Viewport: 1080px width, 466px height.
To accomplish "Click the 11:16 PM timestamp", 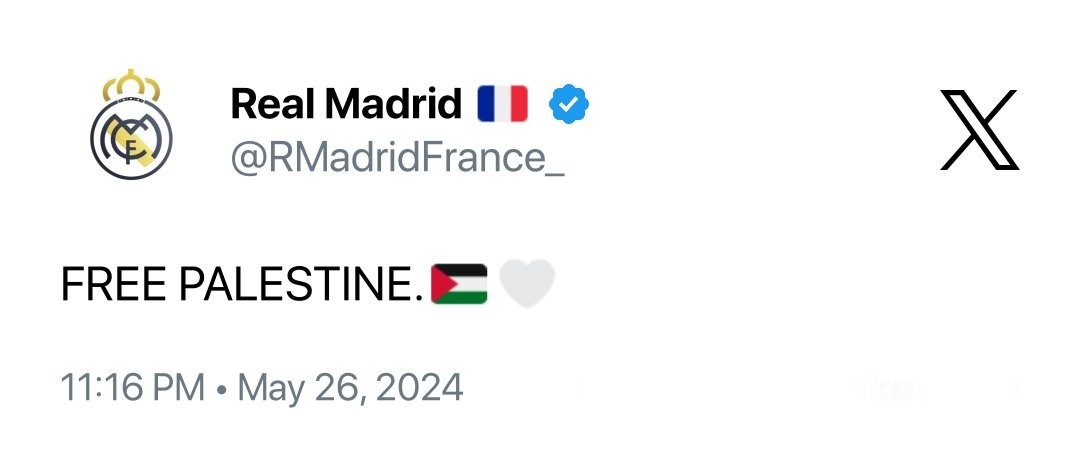I will (x=133, y=387).
